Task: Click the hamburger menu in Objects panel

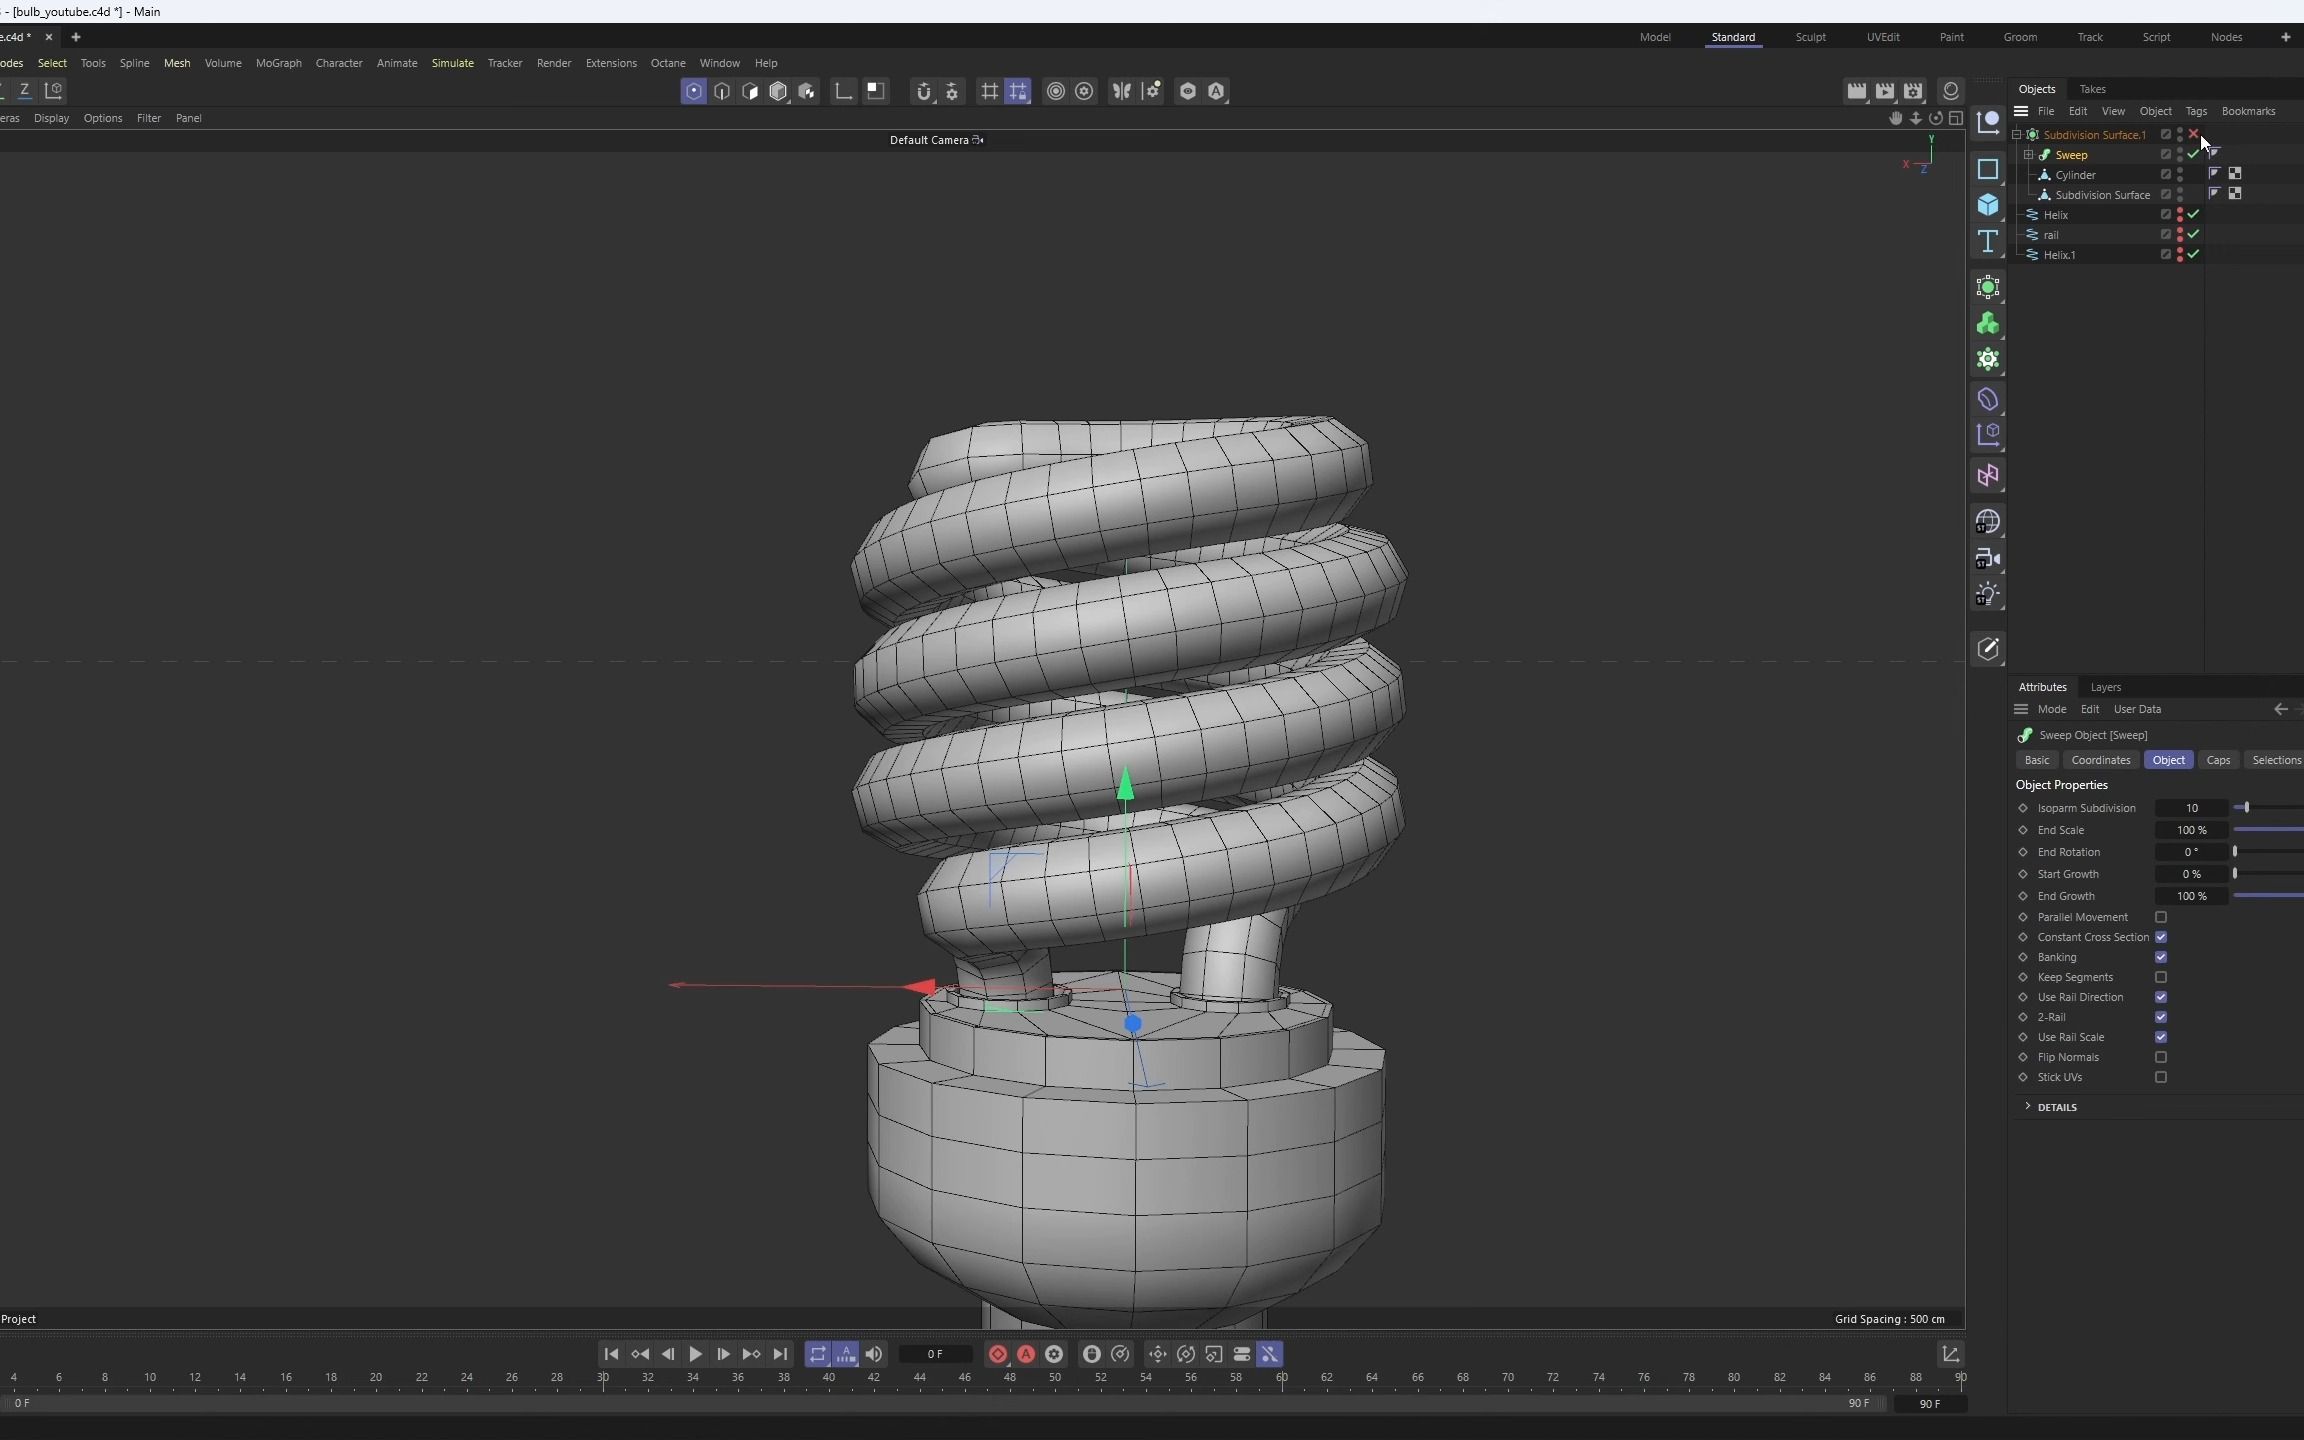Action: coord(2022,111)
